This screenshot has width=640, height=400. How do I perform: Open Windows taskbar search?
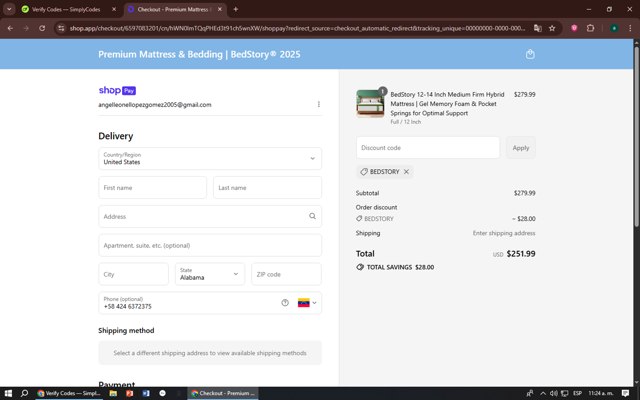[x=24, y=393]
